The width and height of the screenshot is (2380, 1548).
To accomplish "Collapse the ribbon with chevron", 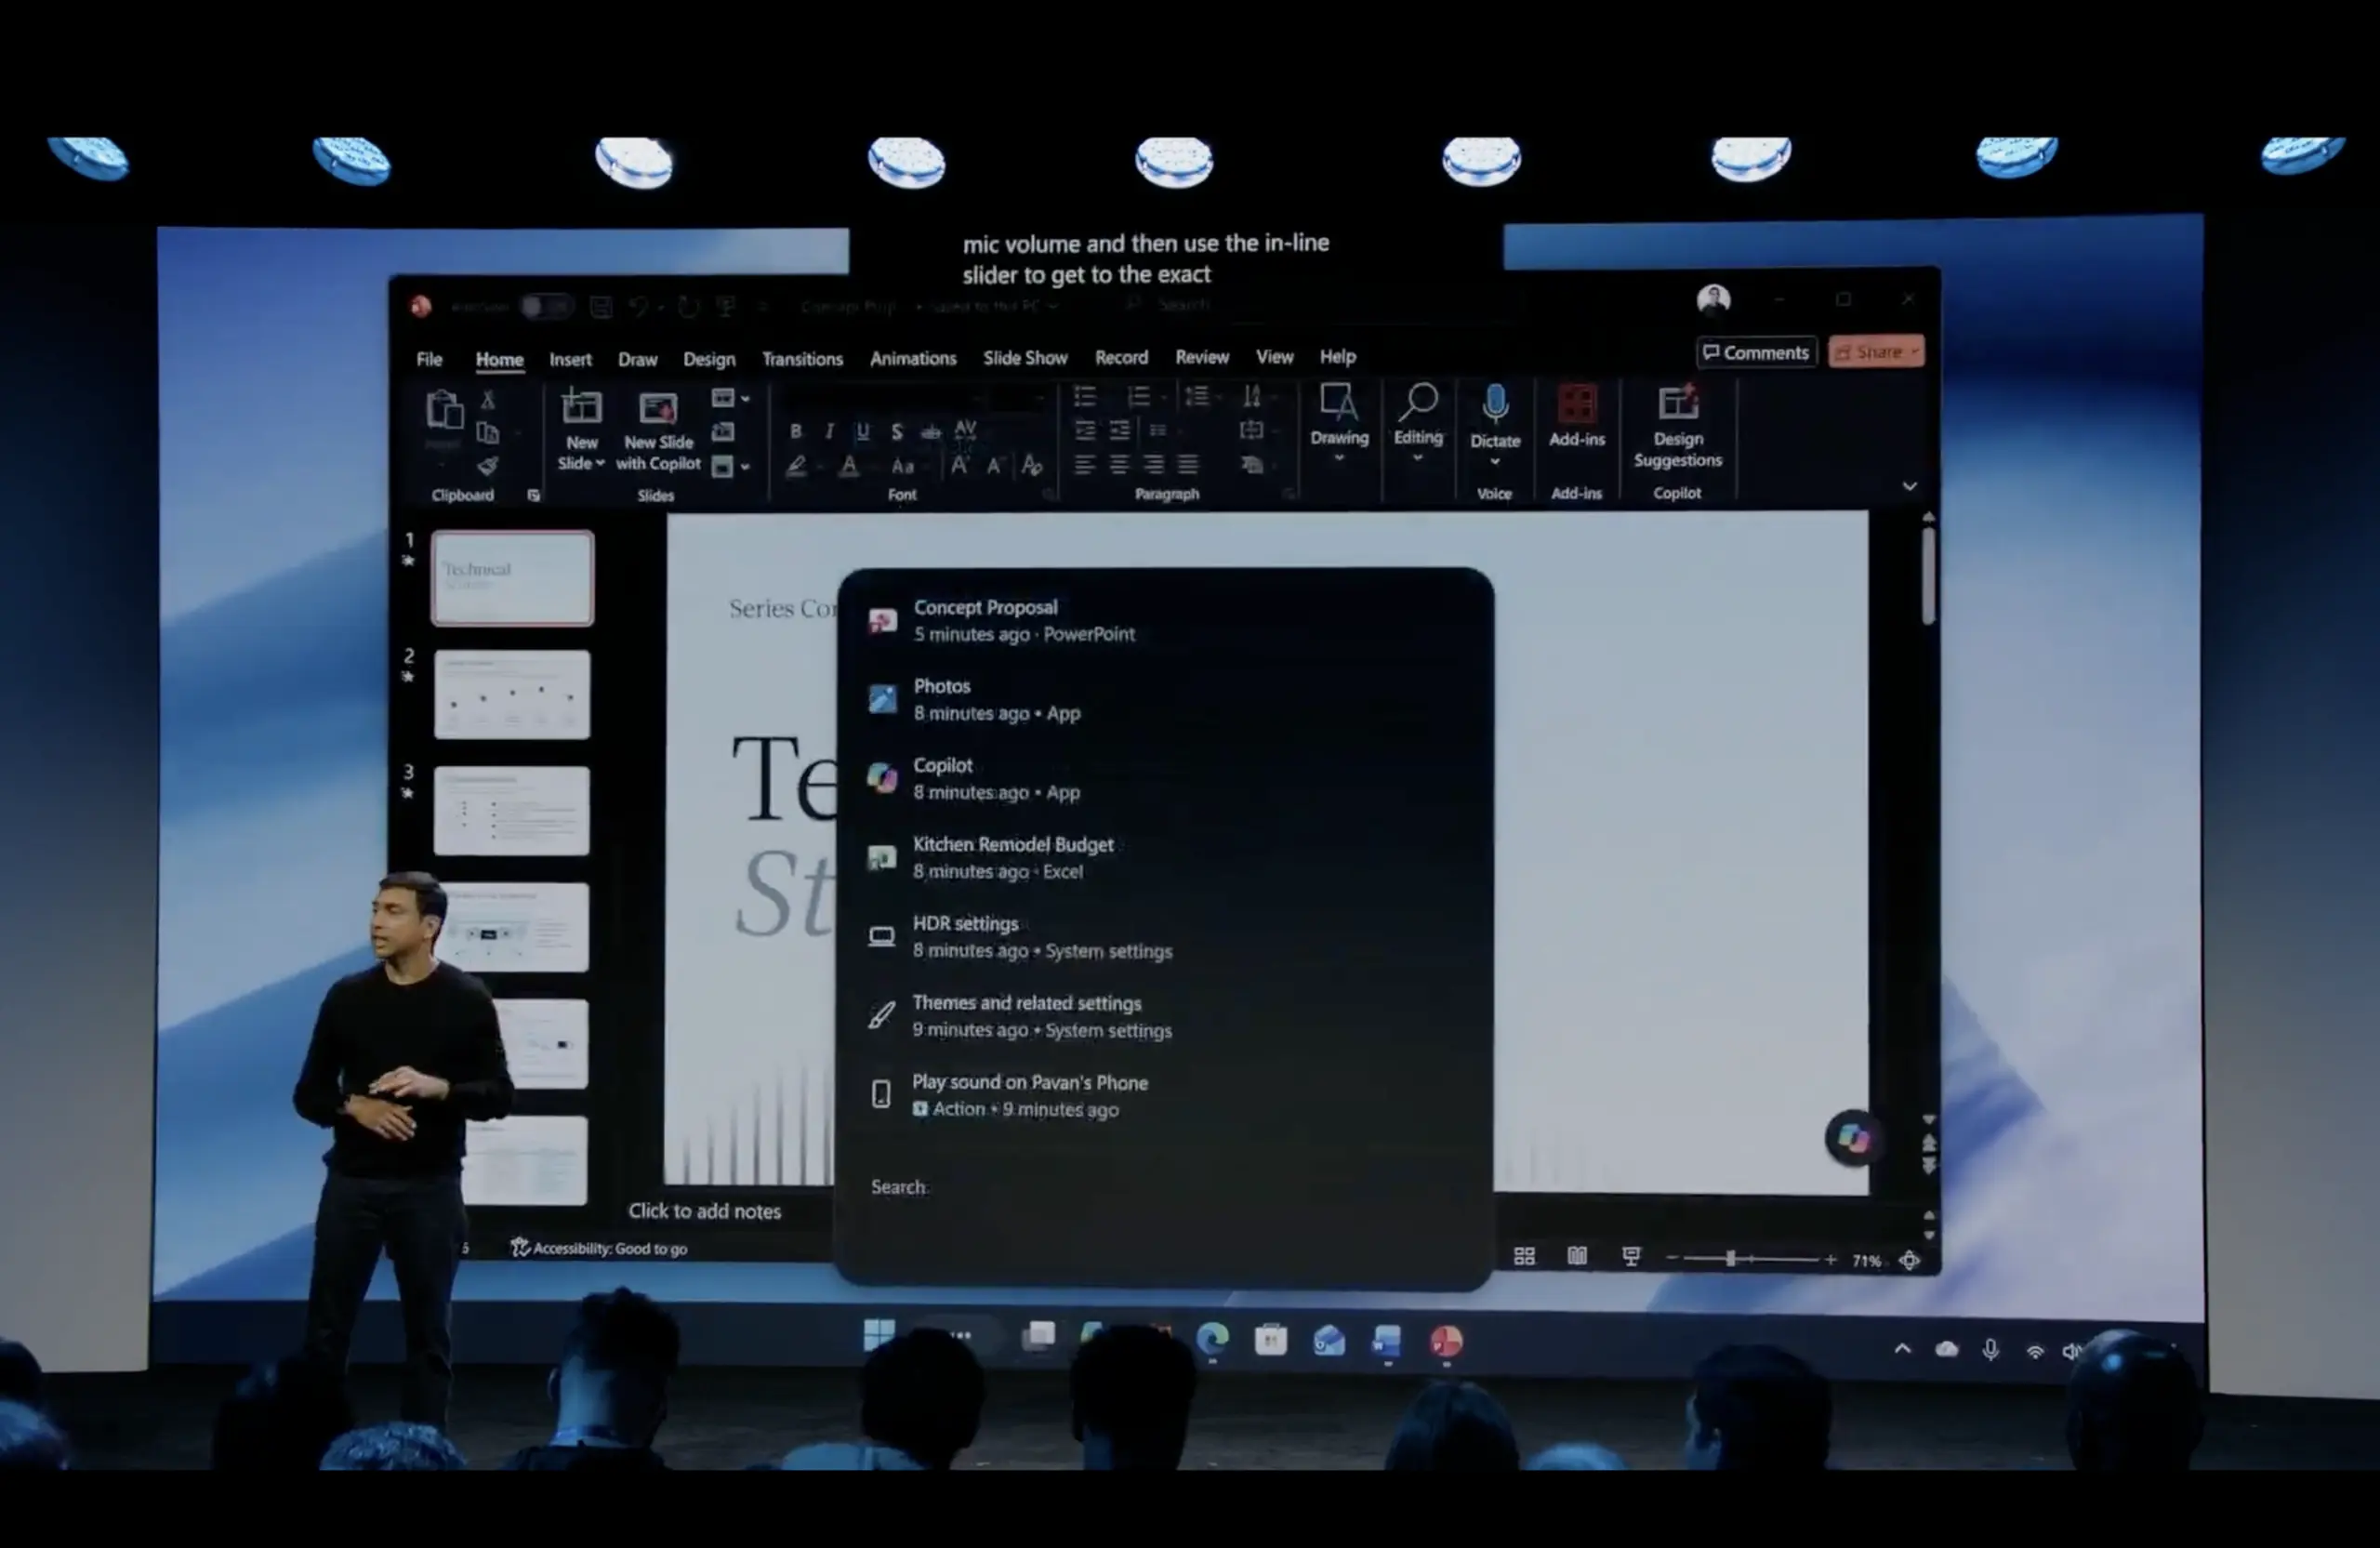I will pos(1909,486).
